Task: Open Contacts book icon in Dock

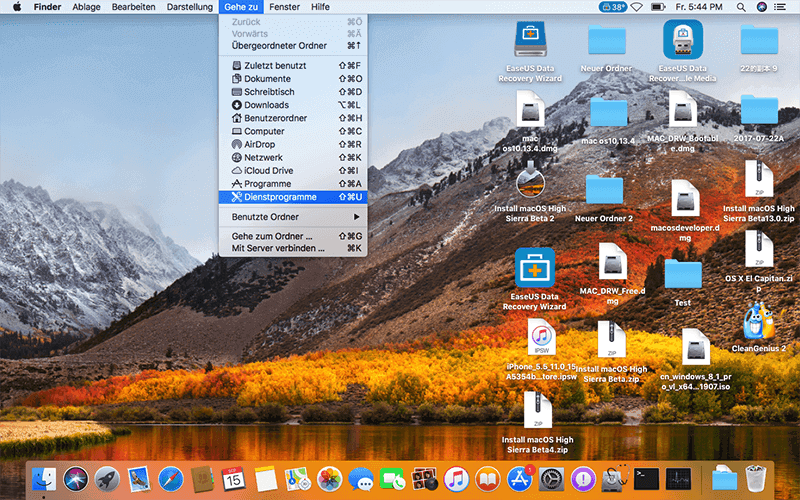Action: [x=202, y=479]
